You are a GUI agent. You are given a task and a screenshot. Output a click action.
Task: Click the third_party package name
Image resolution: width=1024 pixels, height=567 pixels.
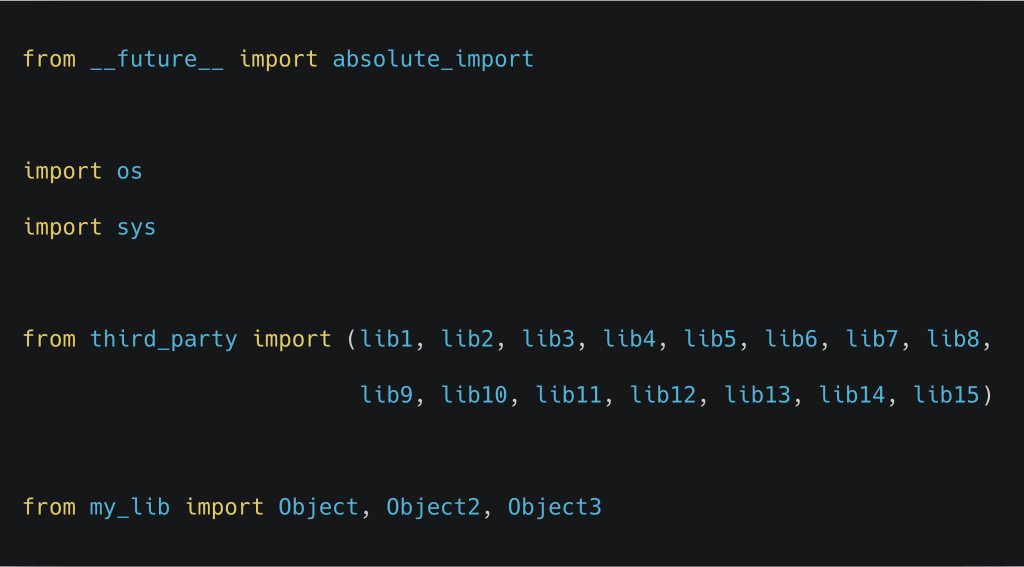[x=164, y=339]
